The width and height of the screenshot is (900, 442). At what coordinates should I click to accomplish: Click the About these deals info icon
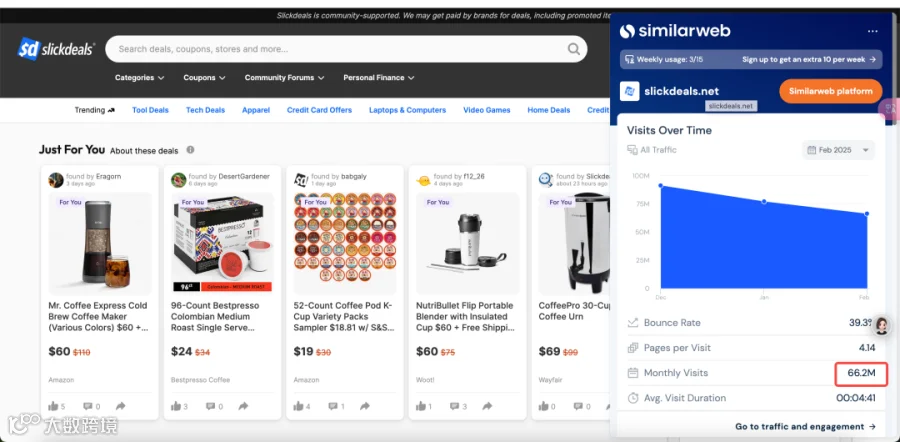[x=190, y=150]
